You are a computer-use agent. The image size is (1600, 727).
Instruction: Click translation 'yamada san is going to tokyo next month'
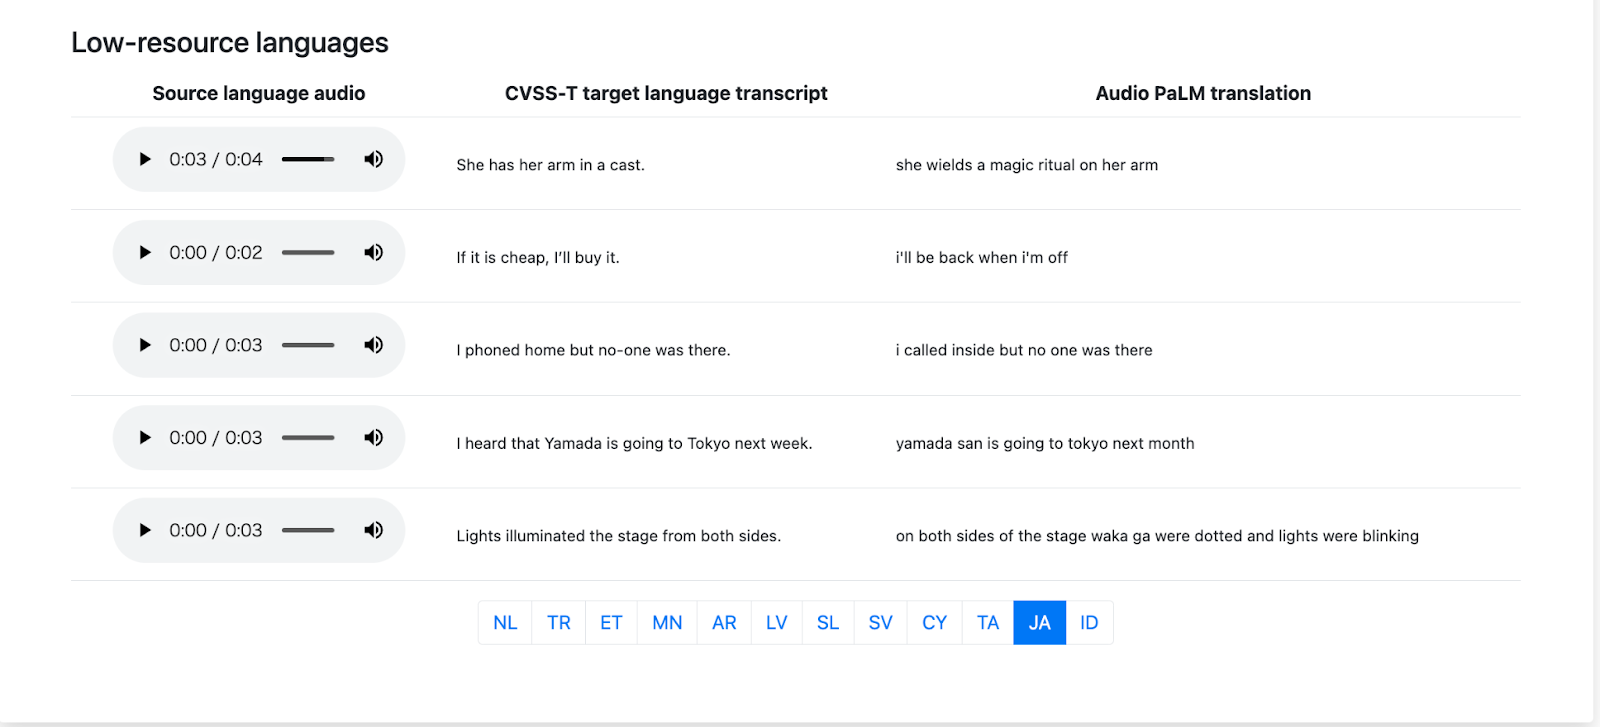[x=1045, y=443]
